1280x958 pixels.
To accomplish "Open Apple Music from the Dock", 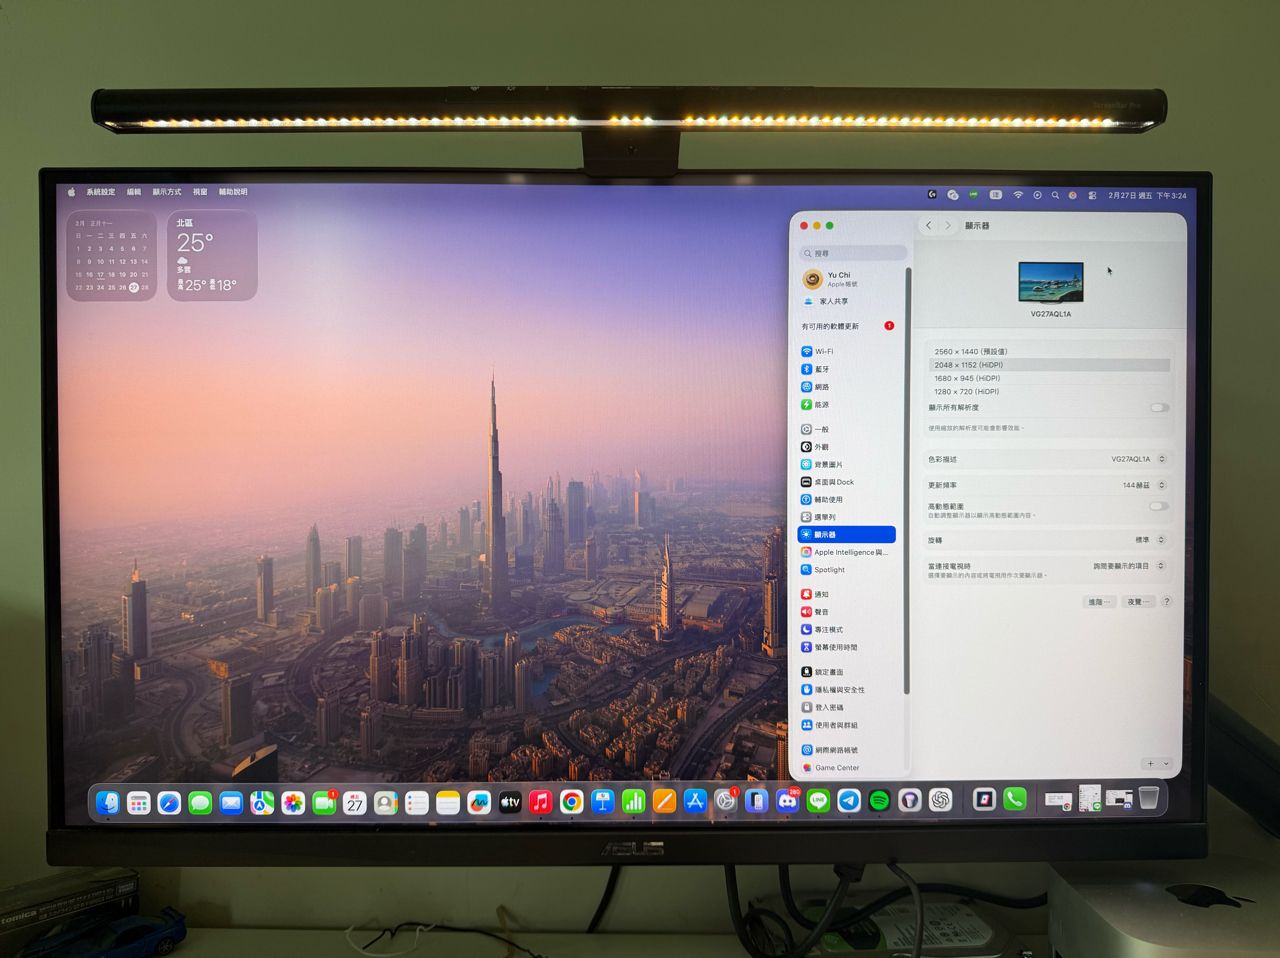I will point(540,801).
